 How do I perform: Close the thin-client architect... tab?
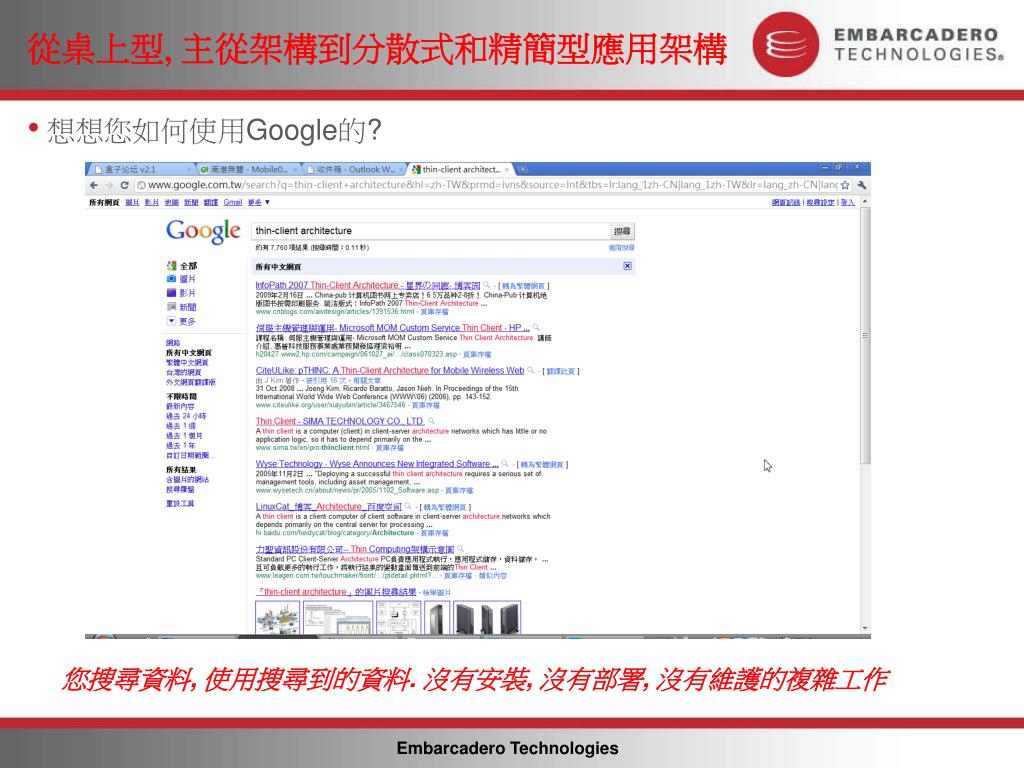507,170
